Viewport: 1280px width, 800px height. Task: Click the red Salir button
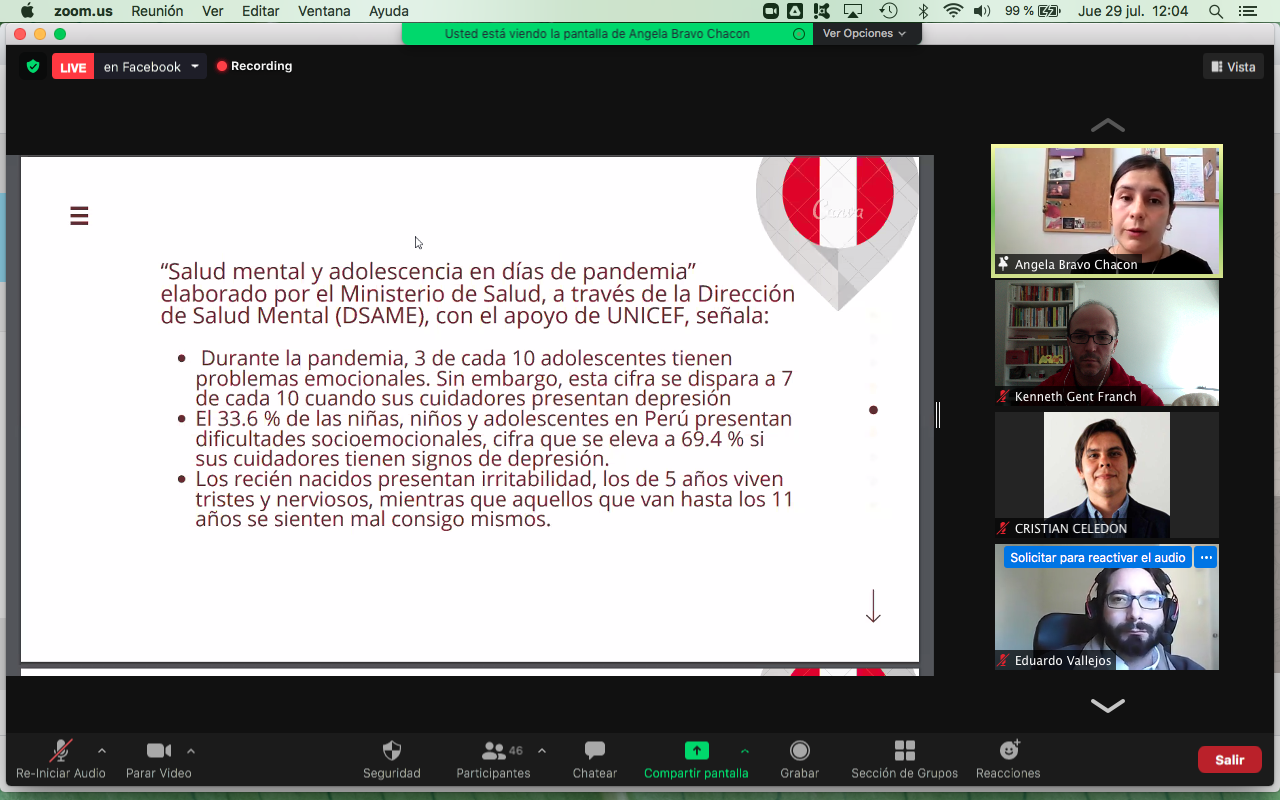click(x=1229, y=760)
